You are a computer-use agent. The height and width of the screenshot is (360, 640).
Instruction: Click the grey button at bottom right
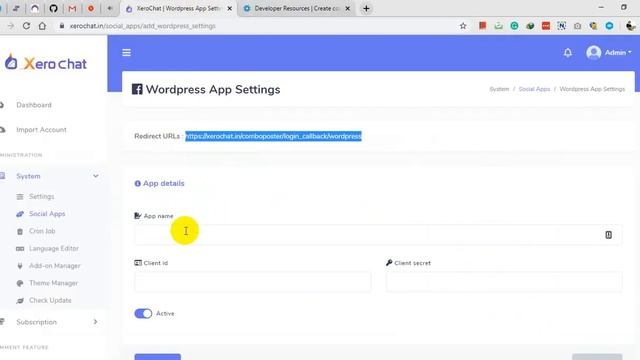tap(597, 357)
